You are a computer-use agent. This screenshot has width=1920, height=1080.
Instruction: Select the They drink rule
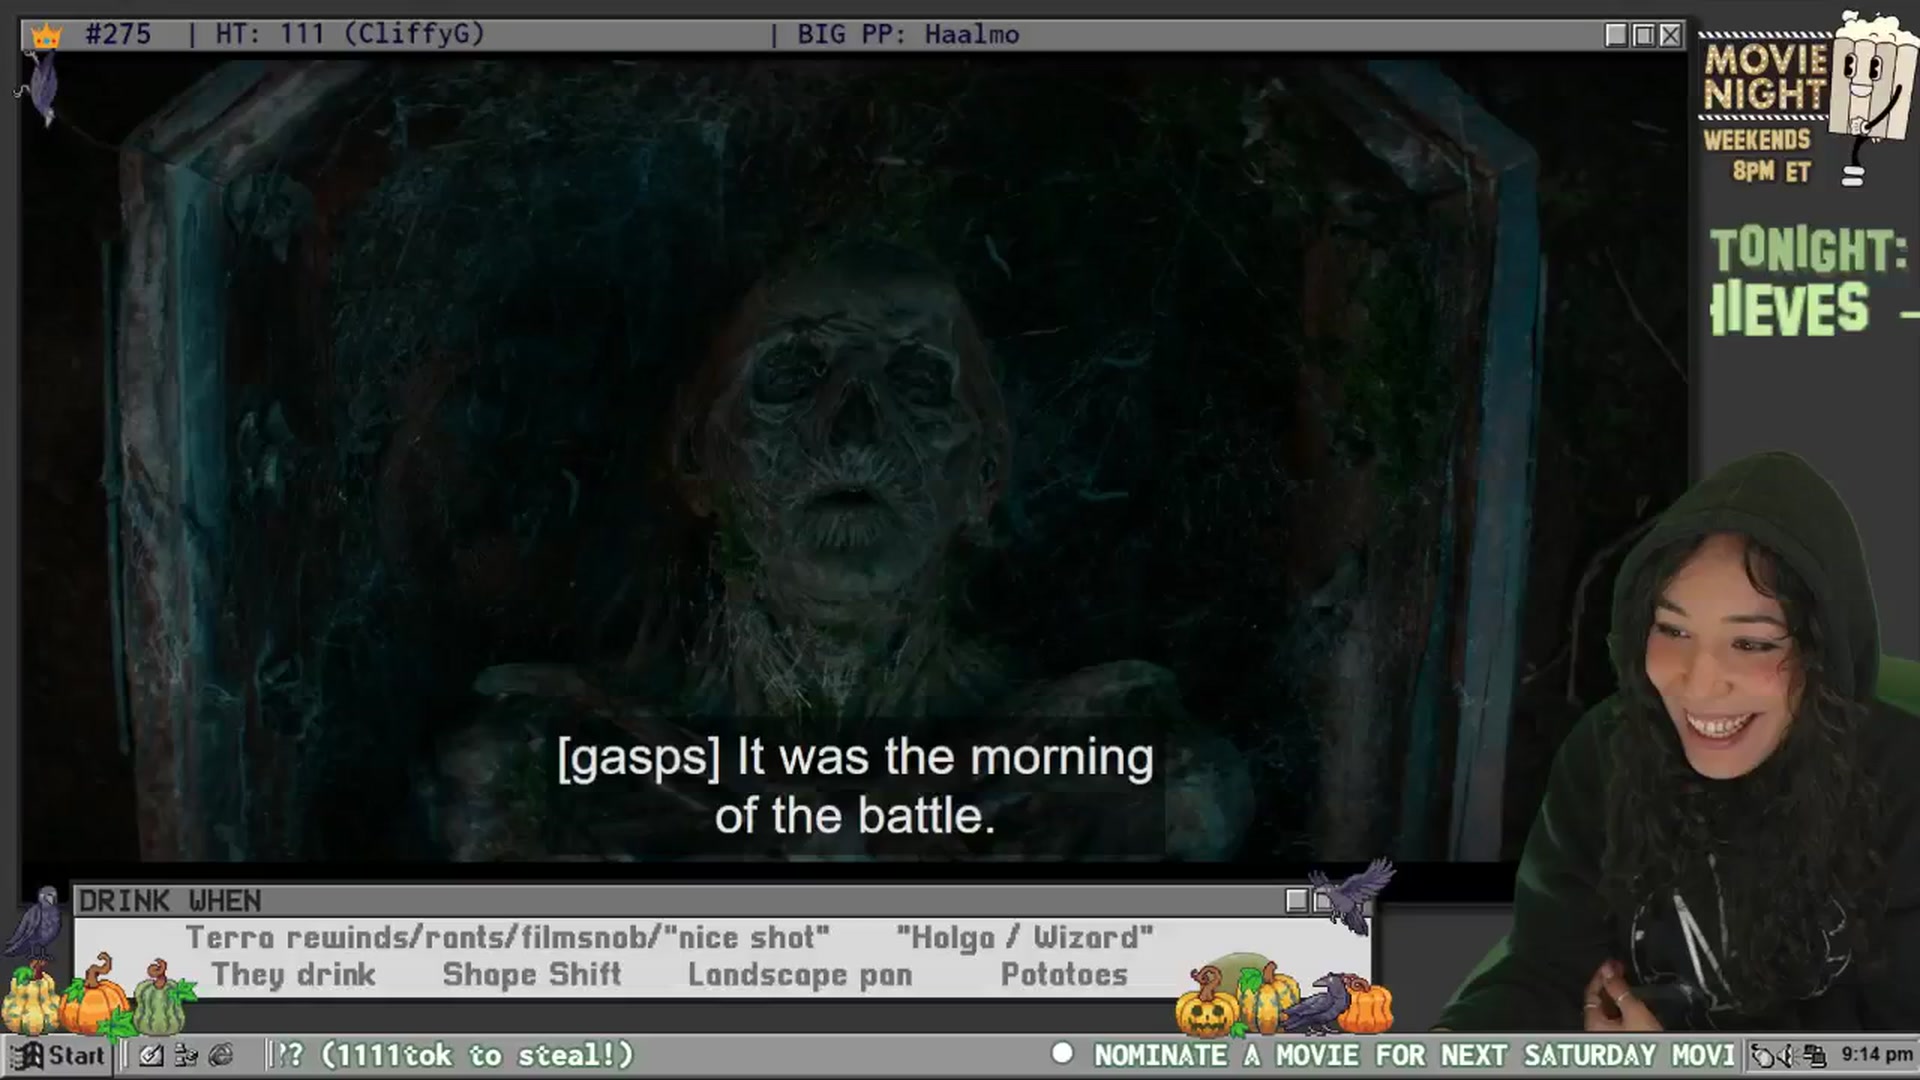click(293, 975)
